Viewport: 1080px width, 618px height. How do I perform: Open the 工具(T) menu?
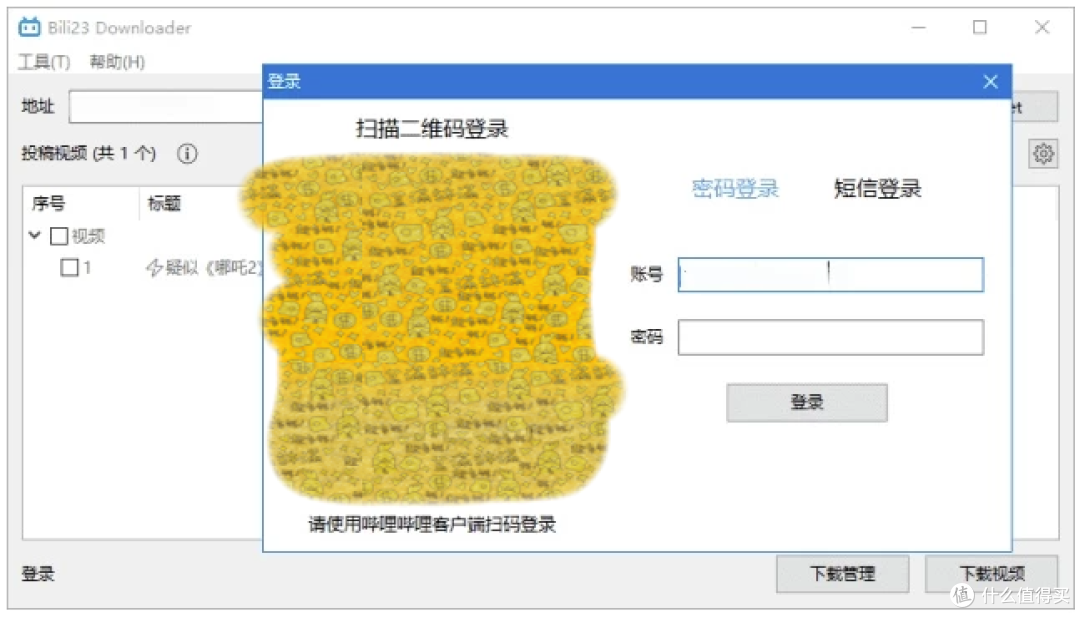click(x=44, y=62)
